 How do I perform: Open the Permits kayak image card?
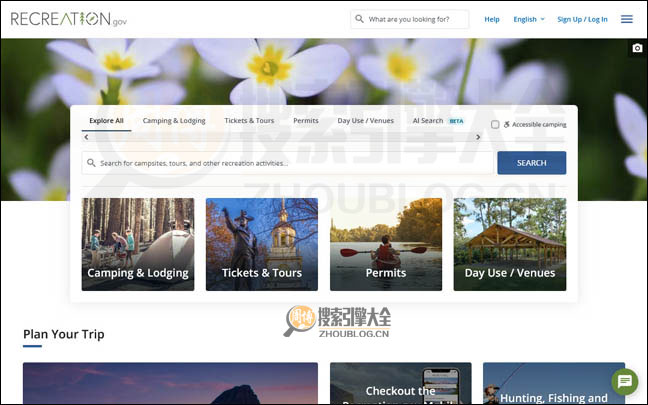(386, 244)
